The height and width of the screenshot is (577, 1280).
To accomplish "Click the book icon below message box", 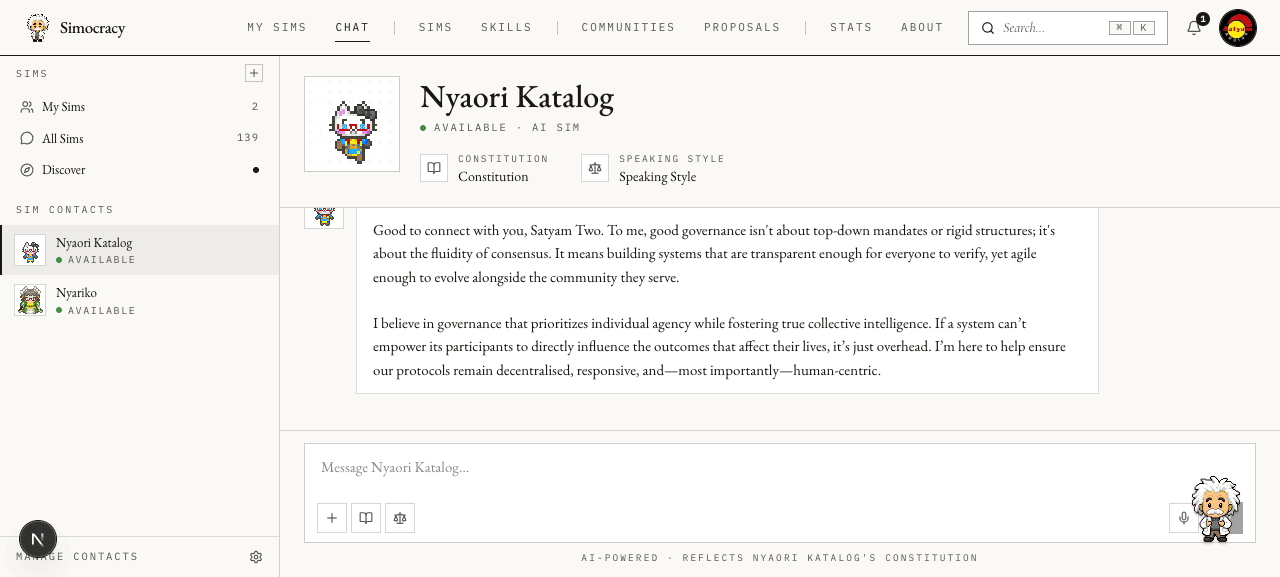I will click(366, 518).
